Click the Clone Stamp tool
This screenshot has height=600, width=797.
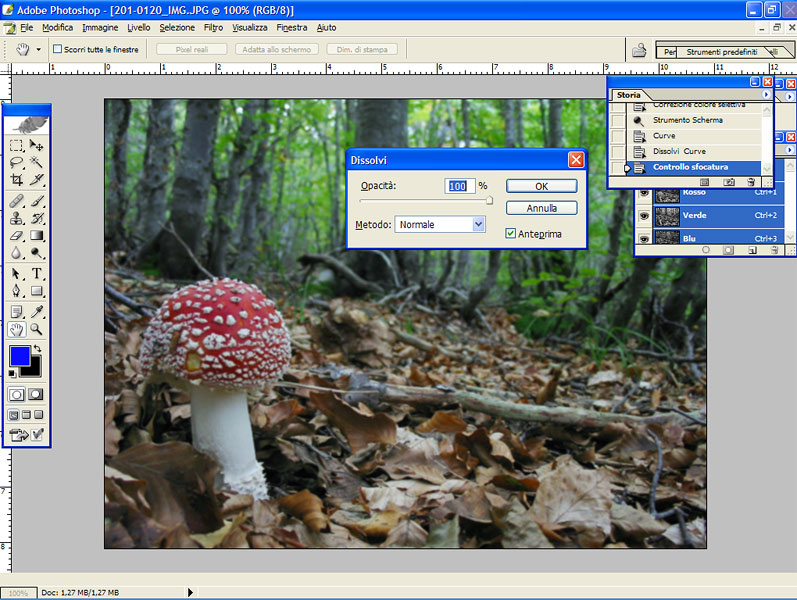[x=16, y=218]
